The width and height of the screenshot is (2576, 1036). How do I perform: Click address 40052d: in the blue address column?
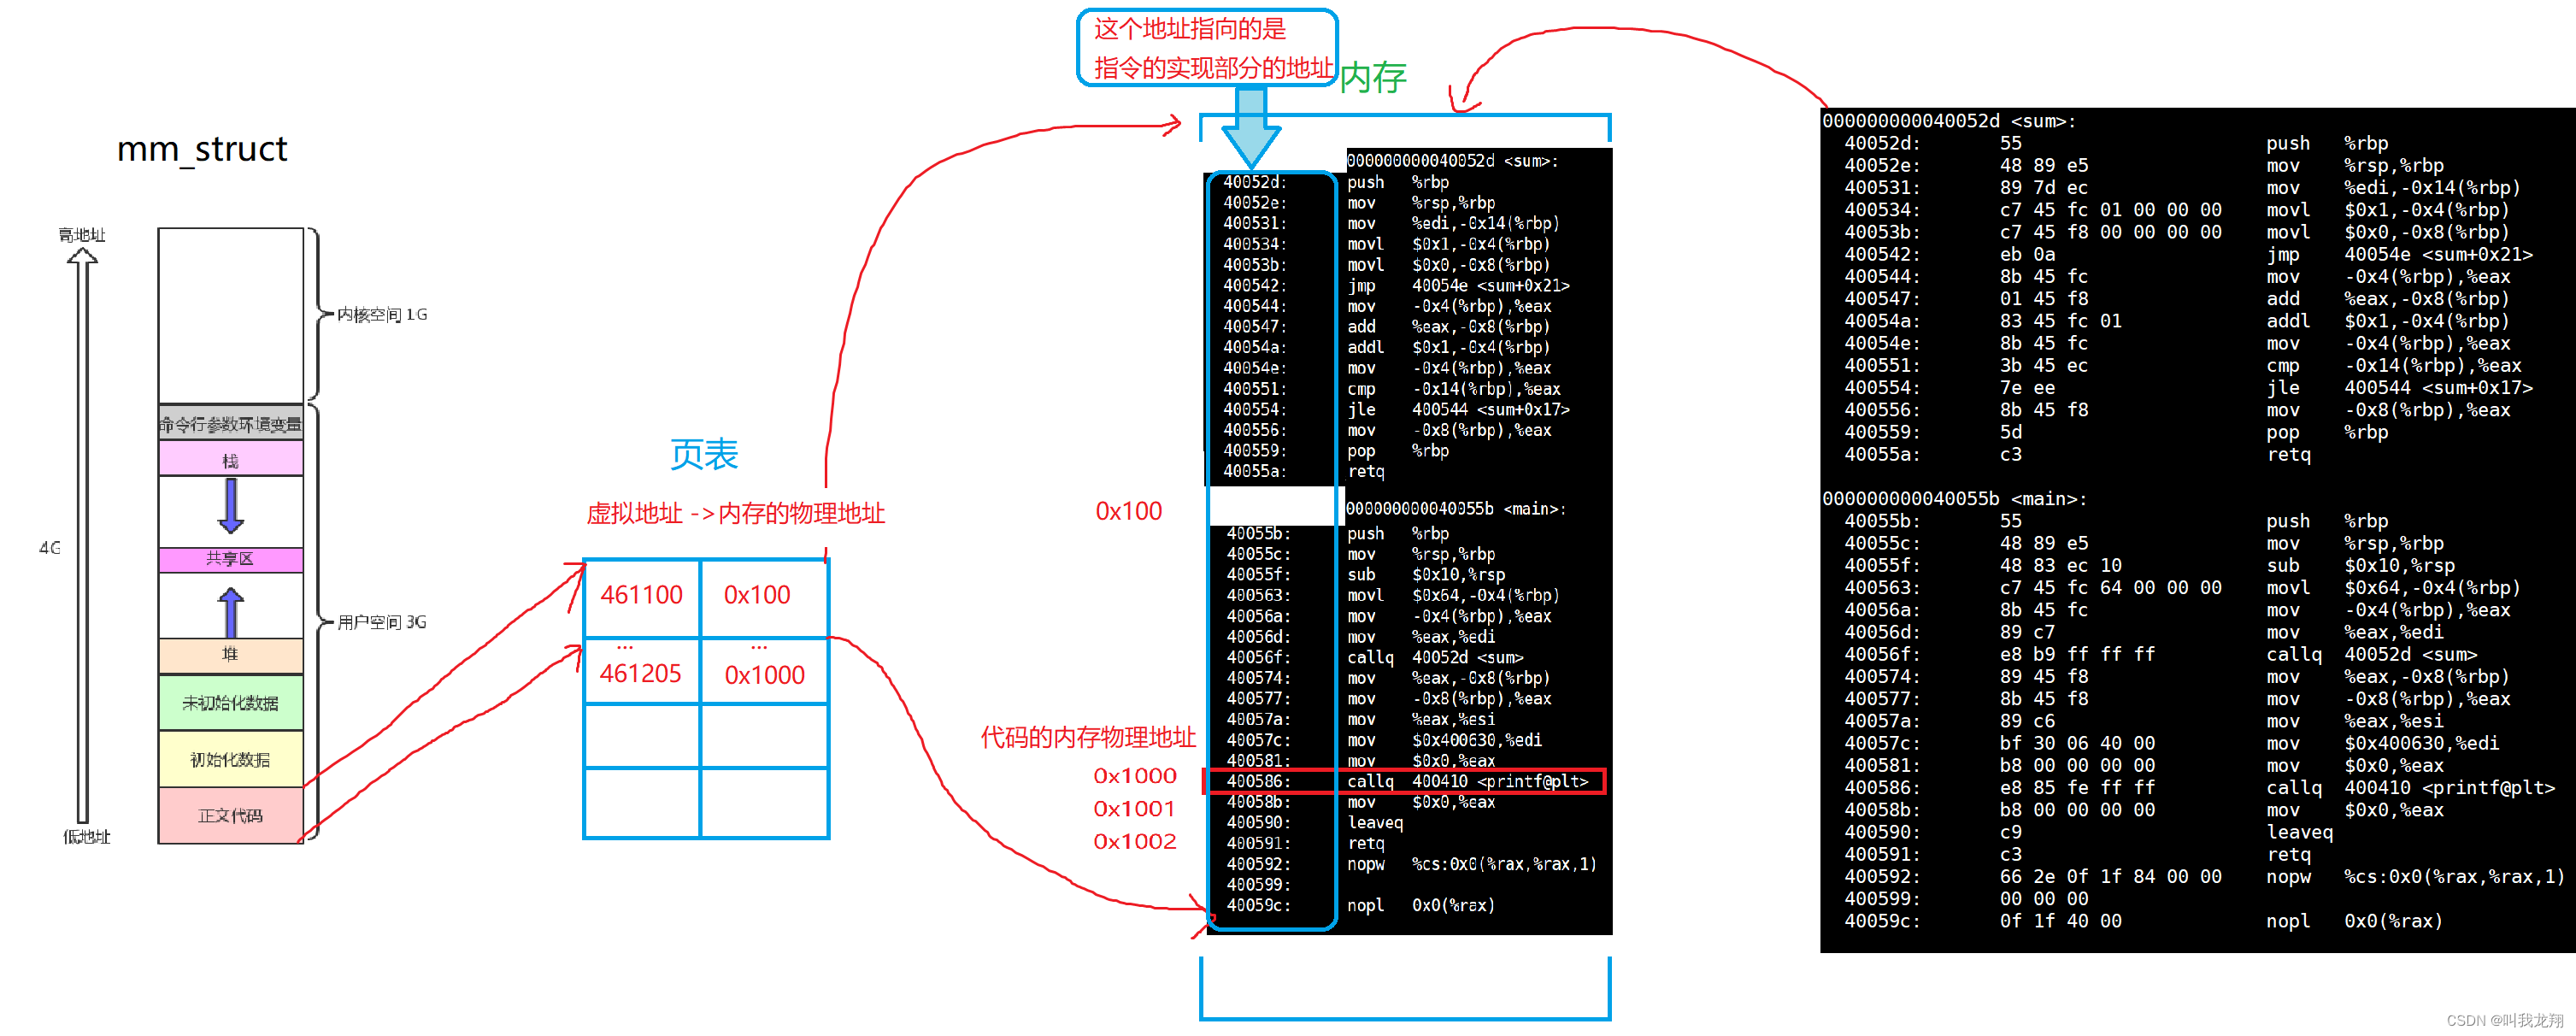(1255, 182)
